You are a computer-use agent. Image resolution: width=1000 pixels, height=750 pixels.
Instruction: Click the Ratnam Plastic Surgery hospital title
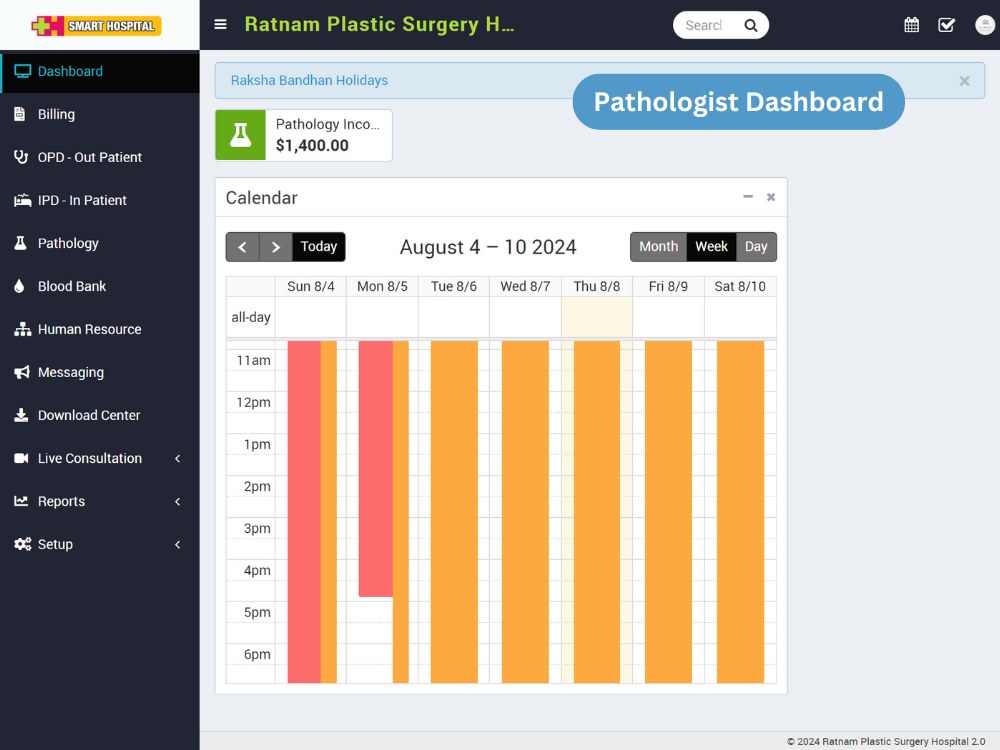[379, 24]
